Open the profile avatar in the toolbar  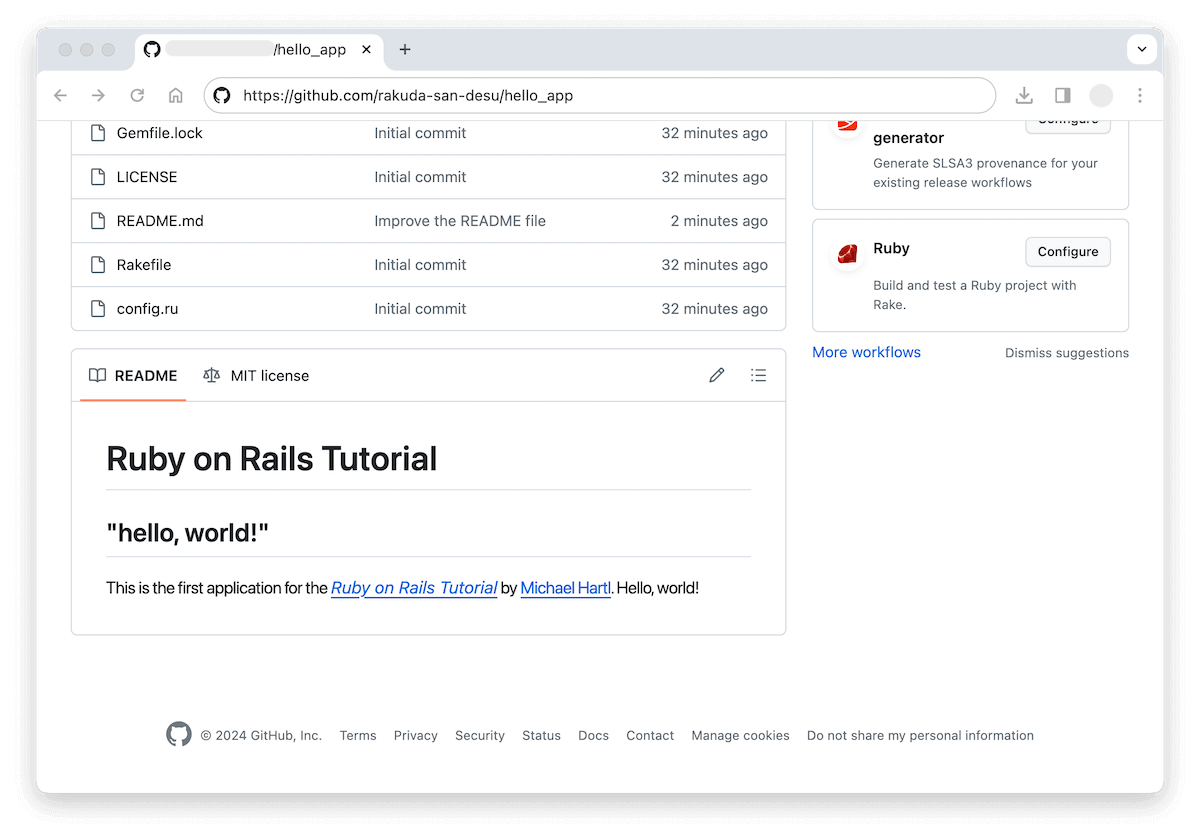(1101, 96)
